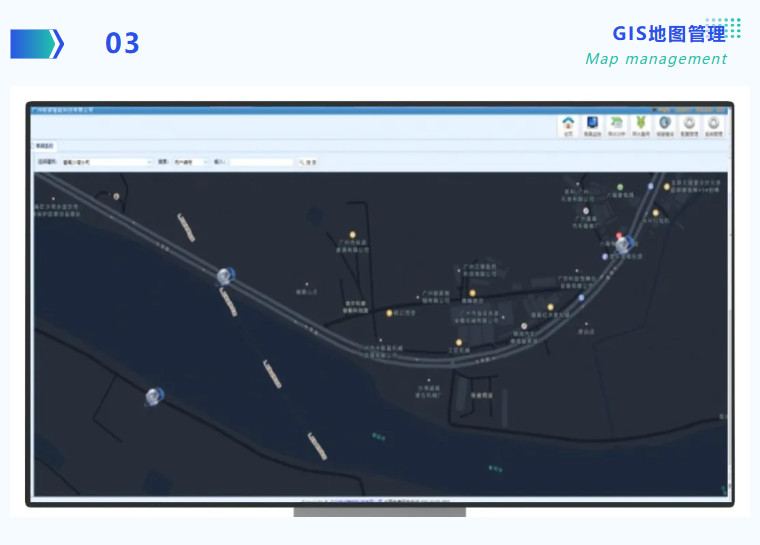This screenshot has height=545, width=760.
Task: Click the green document toolbar icon
Action: click(617, 124)
